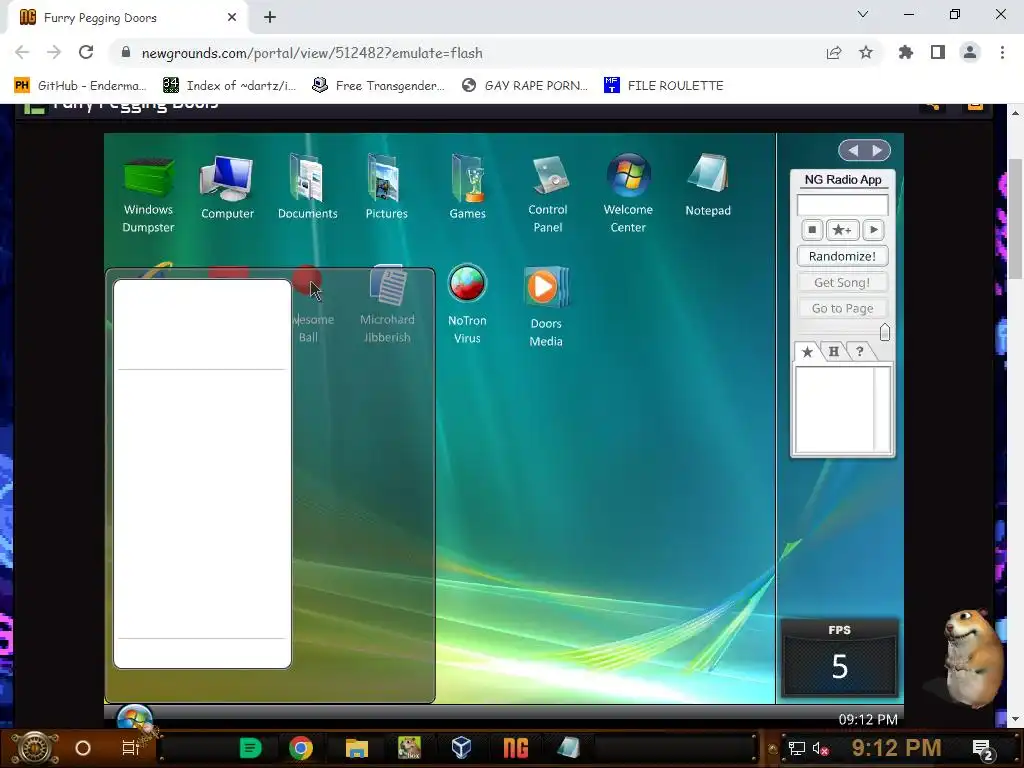Open the Newgrounds NG taskbar icon
Image resolution: width=1024 pixels, height=768 pixels.
tap(515, 748)
